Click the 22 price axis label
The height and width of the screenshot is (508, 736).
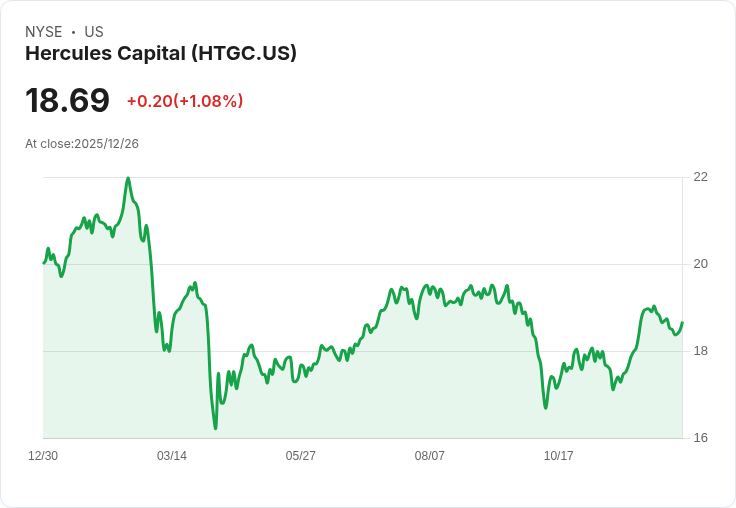point(700,177)
